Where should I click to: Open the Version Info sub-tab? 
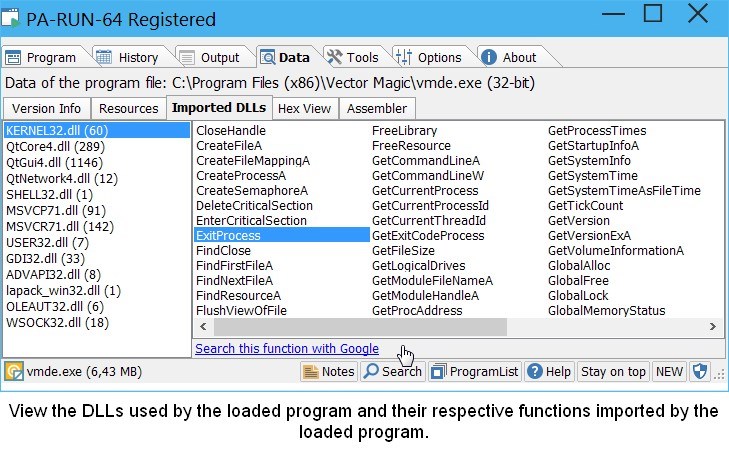click(x=47, y=108)
